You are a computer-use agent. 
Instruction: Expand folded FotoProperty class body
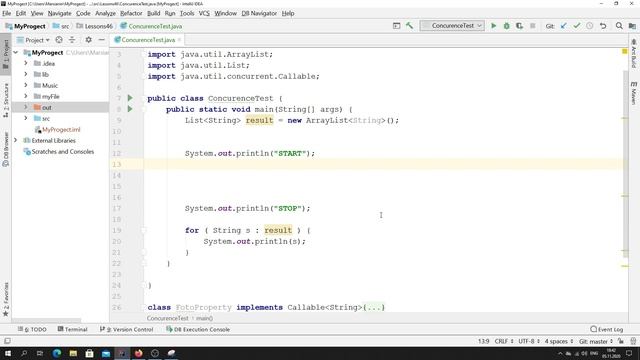pos(374,307)
